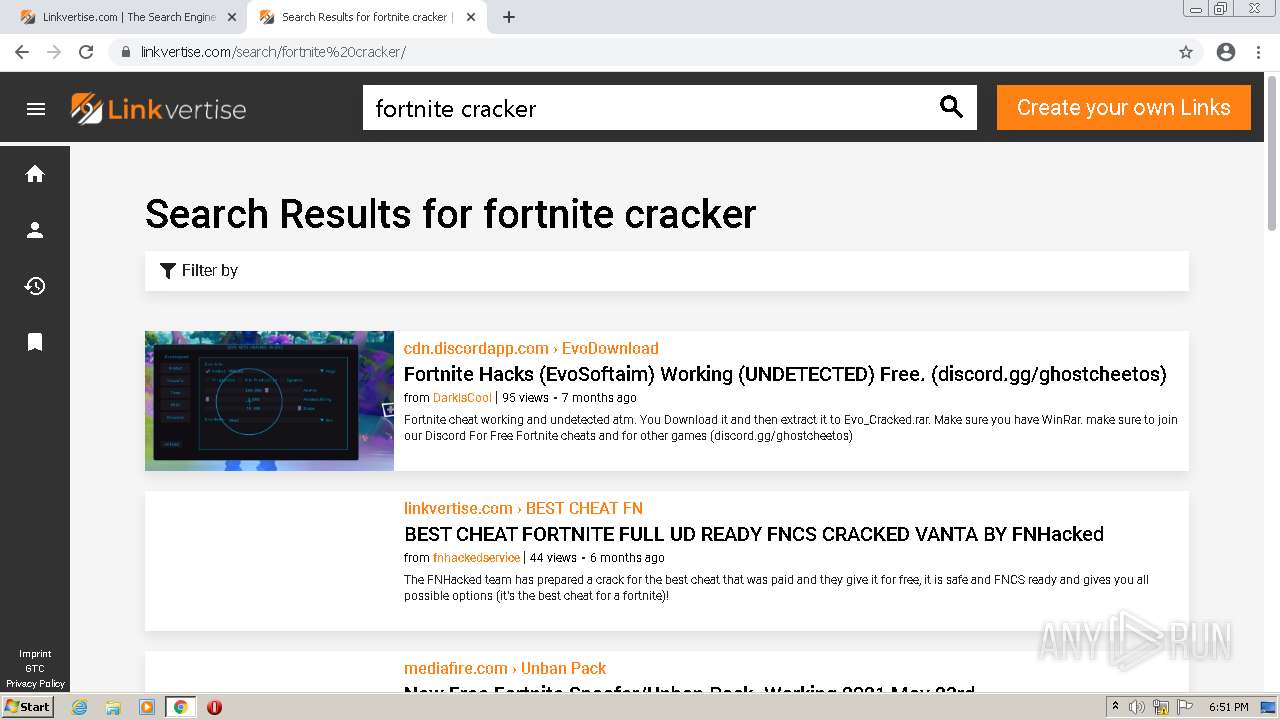Click the filter funnel icon
1280x720 pixels.
point(168,270)
